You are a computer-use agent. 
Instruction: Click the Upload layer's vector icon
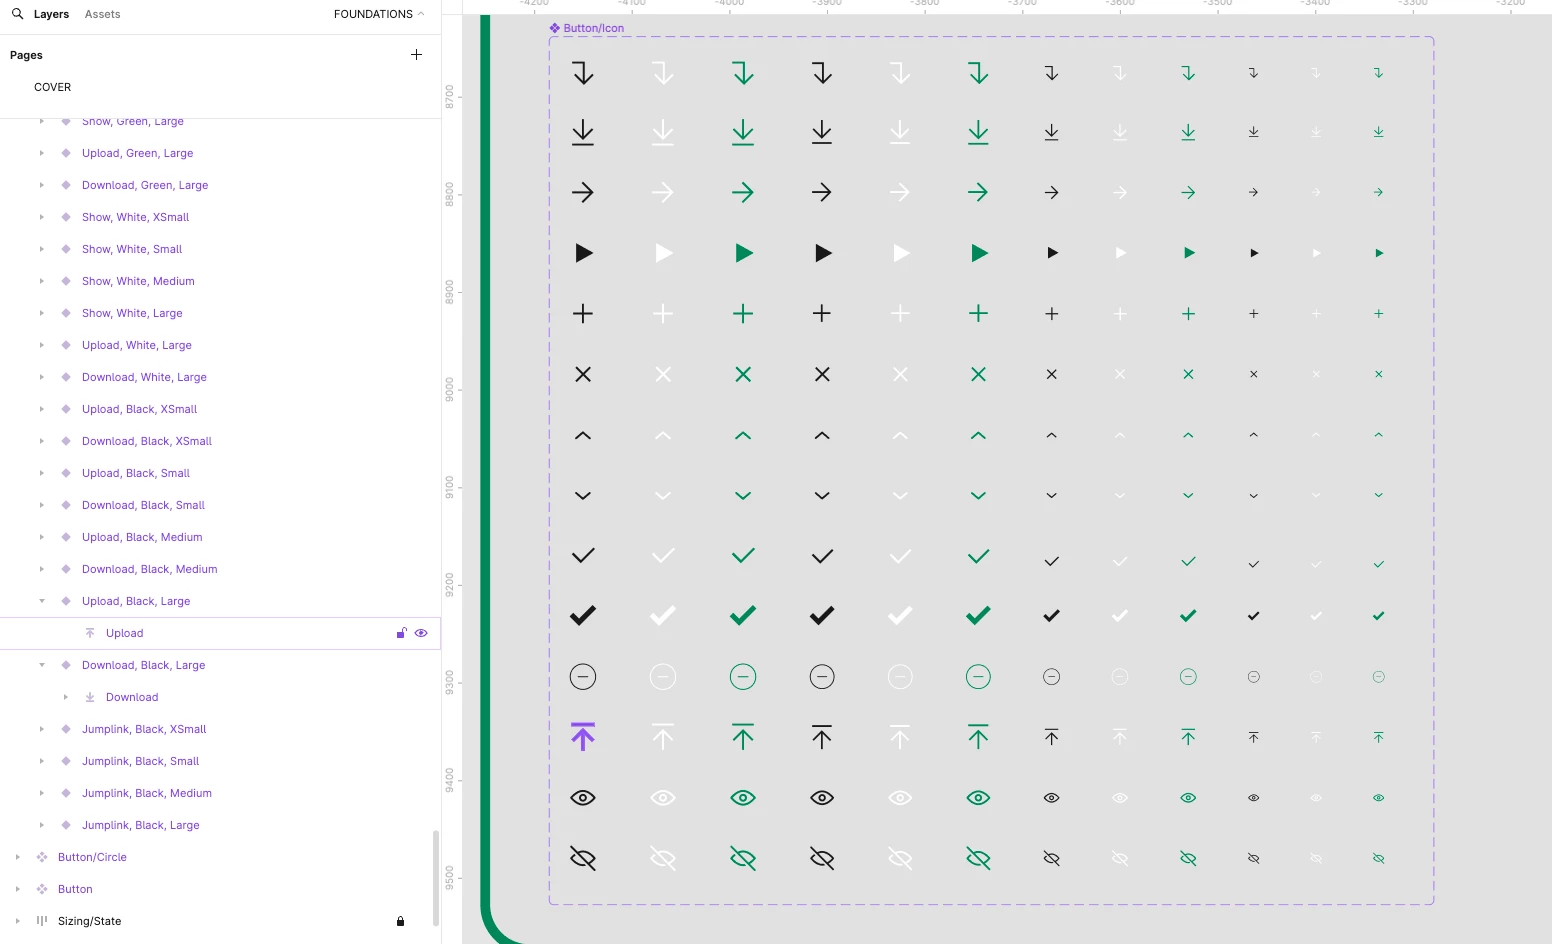click(x=90, y=633)
